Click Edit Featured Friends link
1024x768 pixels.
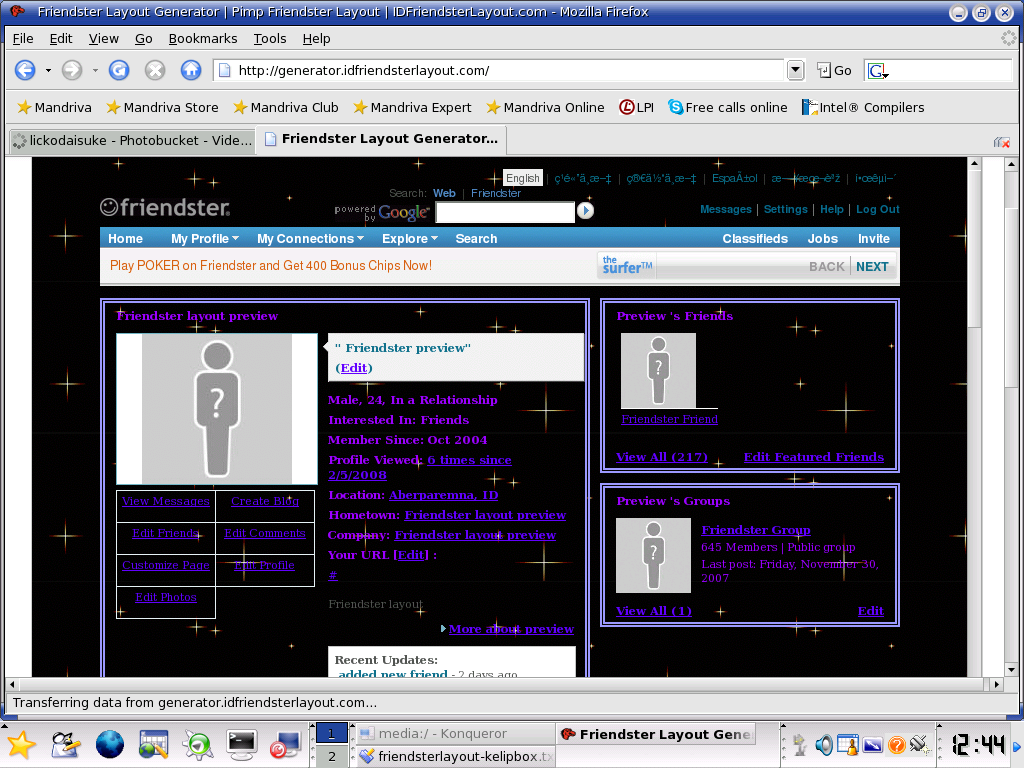[814, 457]
